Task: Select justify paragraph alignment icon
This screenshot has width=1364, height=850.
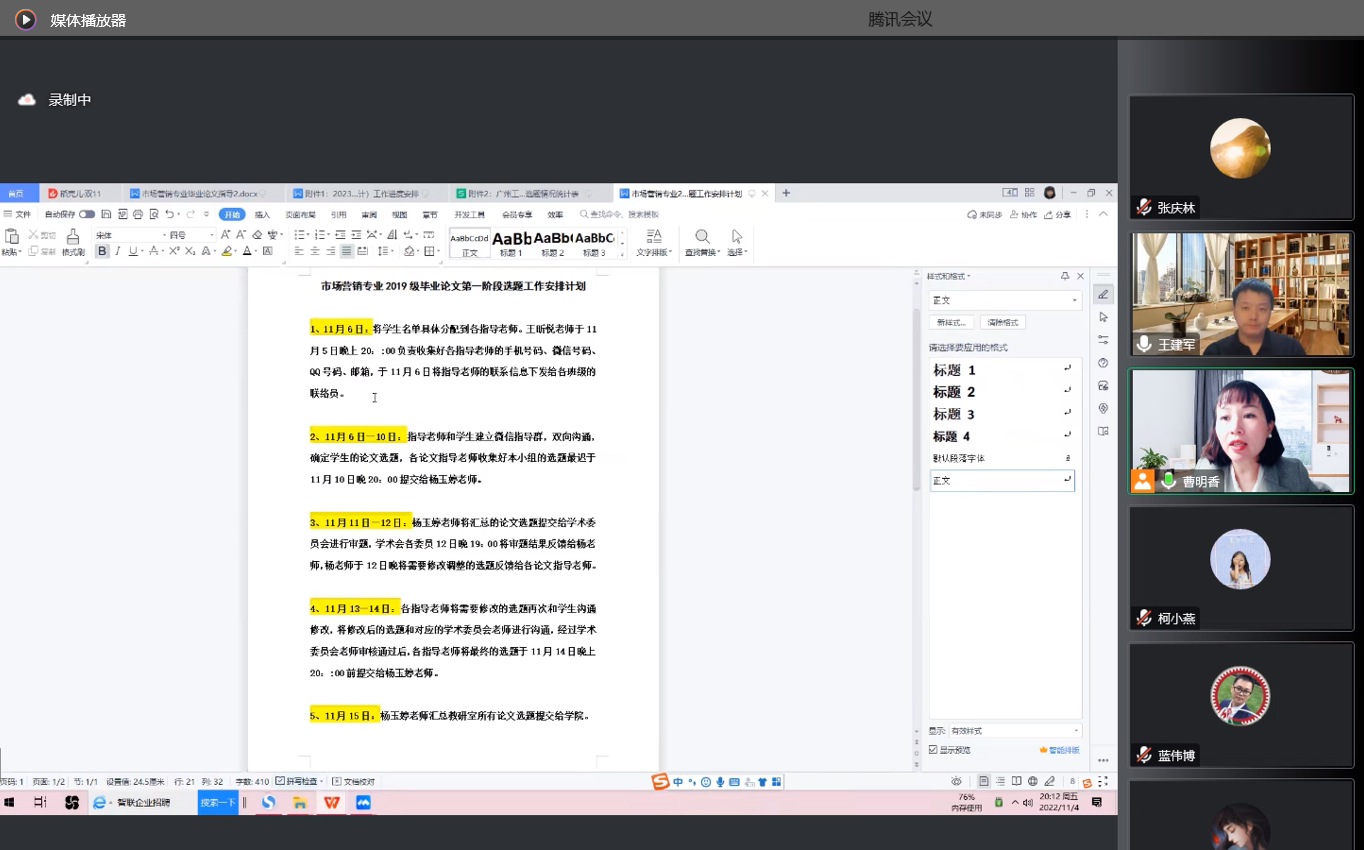Action: (x=346, y=251)
